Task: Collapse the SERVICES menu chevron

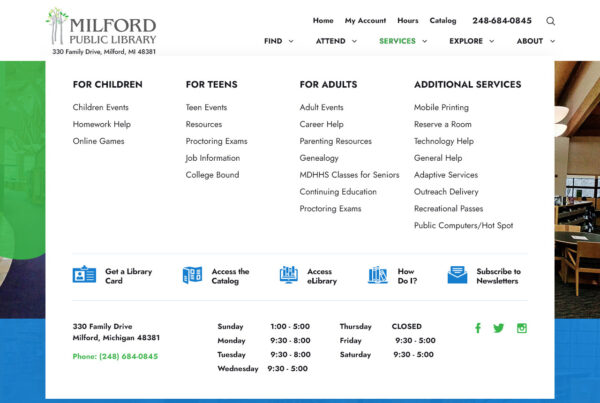Action: (x=424, y=41)
